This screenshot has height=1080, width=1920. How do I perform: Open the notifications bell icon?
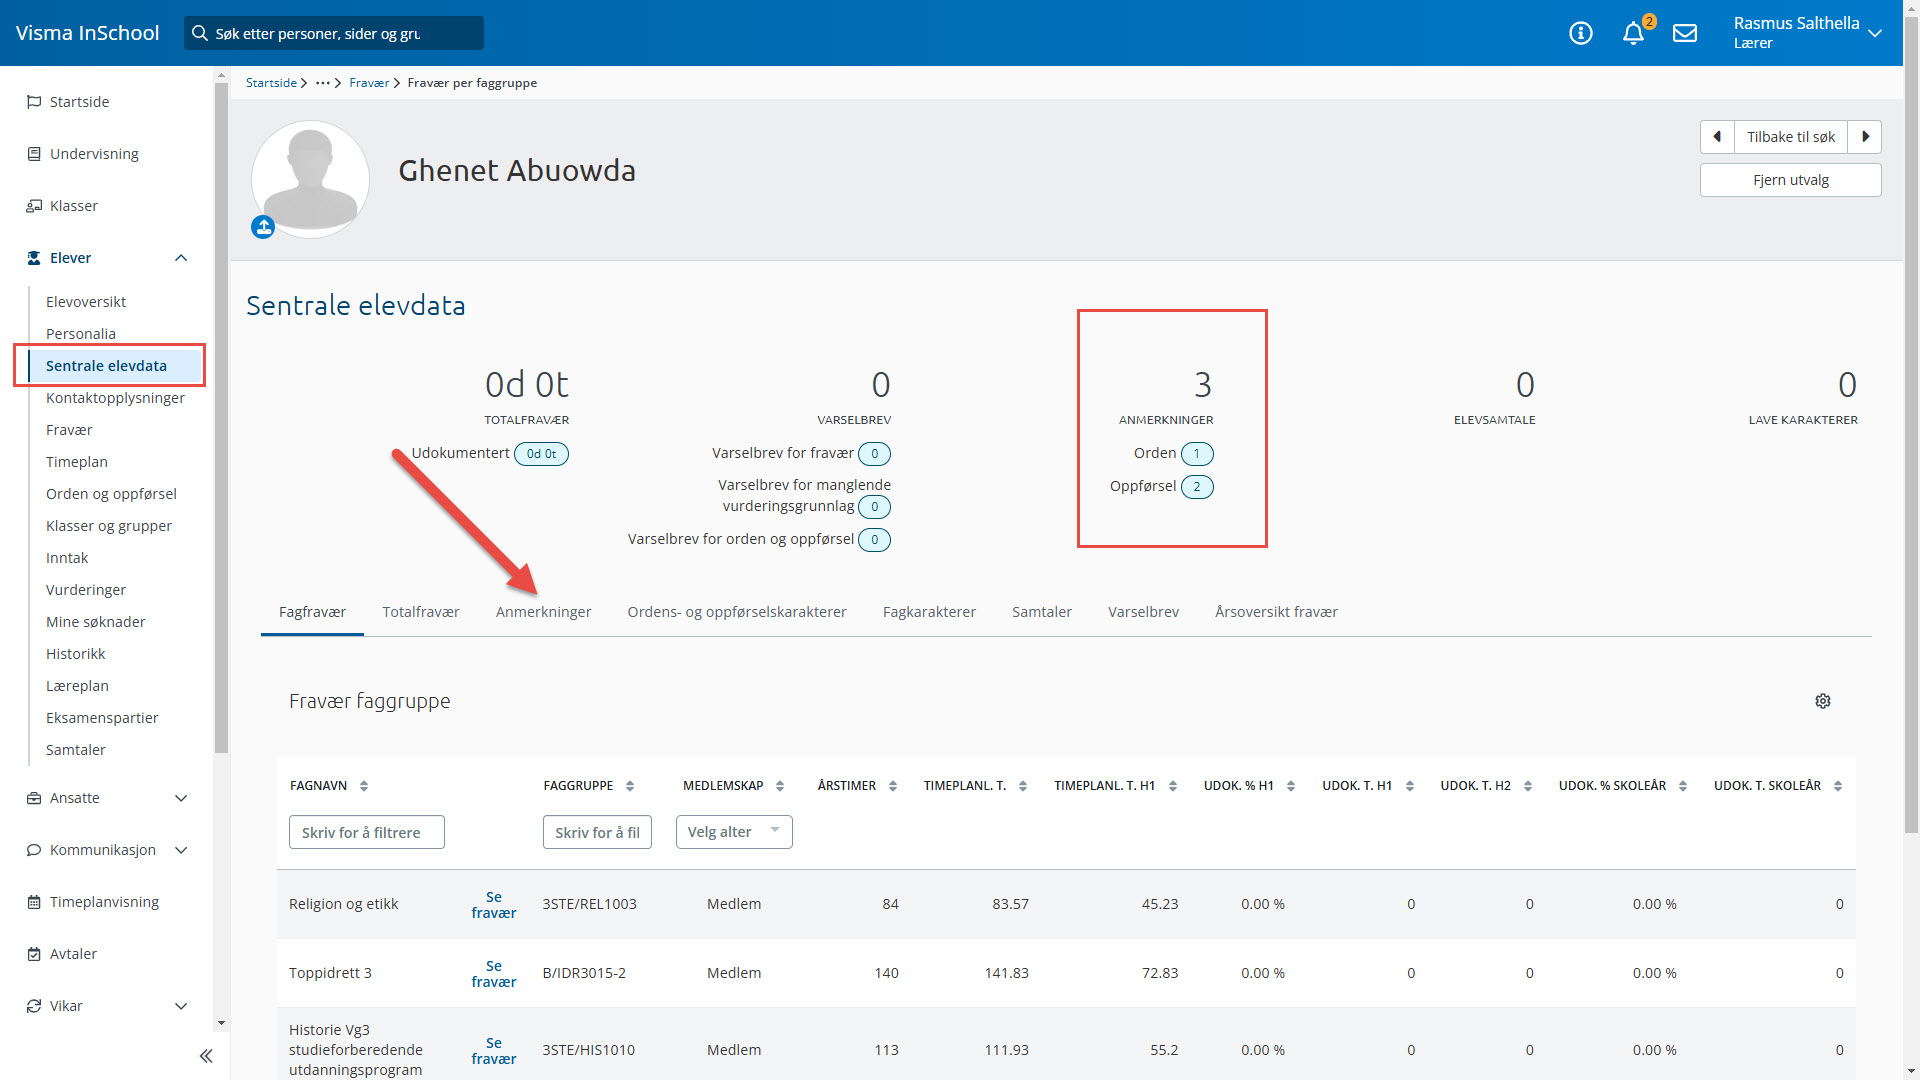click(1633, 33)
